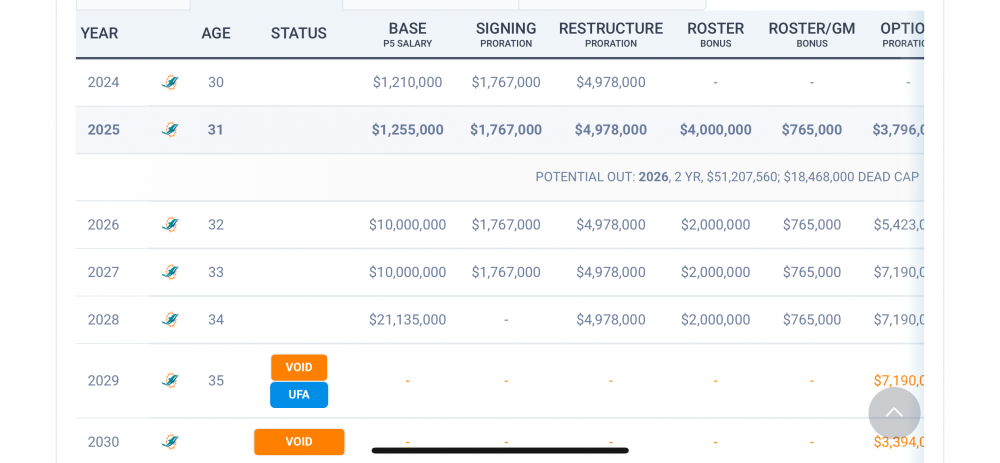
Task: Click the Dolphins logo in the 2029 row
Action: (x=170, y=381)
